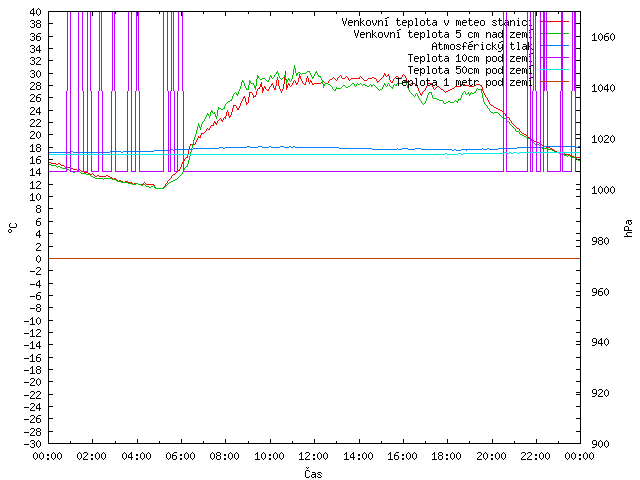Click the '980' hPa tick label
The width and height of the screenshot is (640, 480).
(x=600, y=241)
